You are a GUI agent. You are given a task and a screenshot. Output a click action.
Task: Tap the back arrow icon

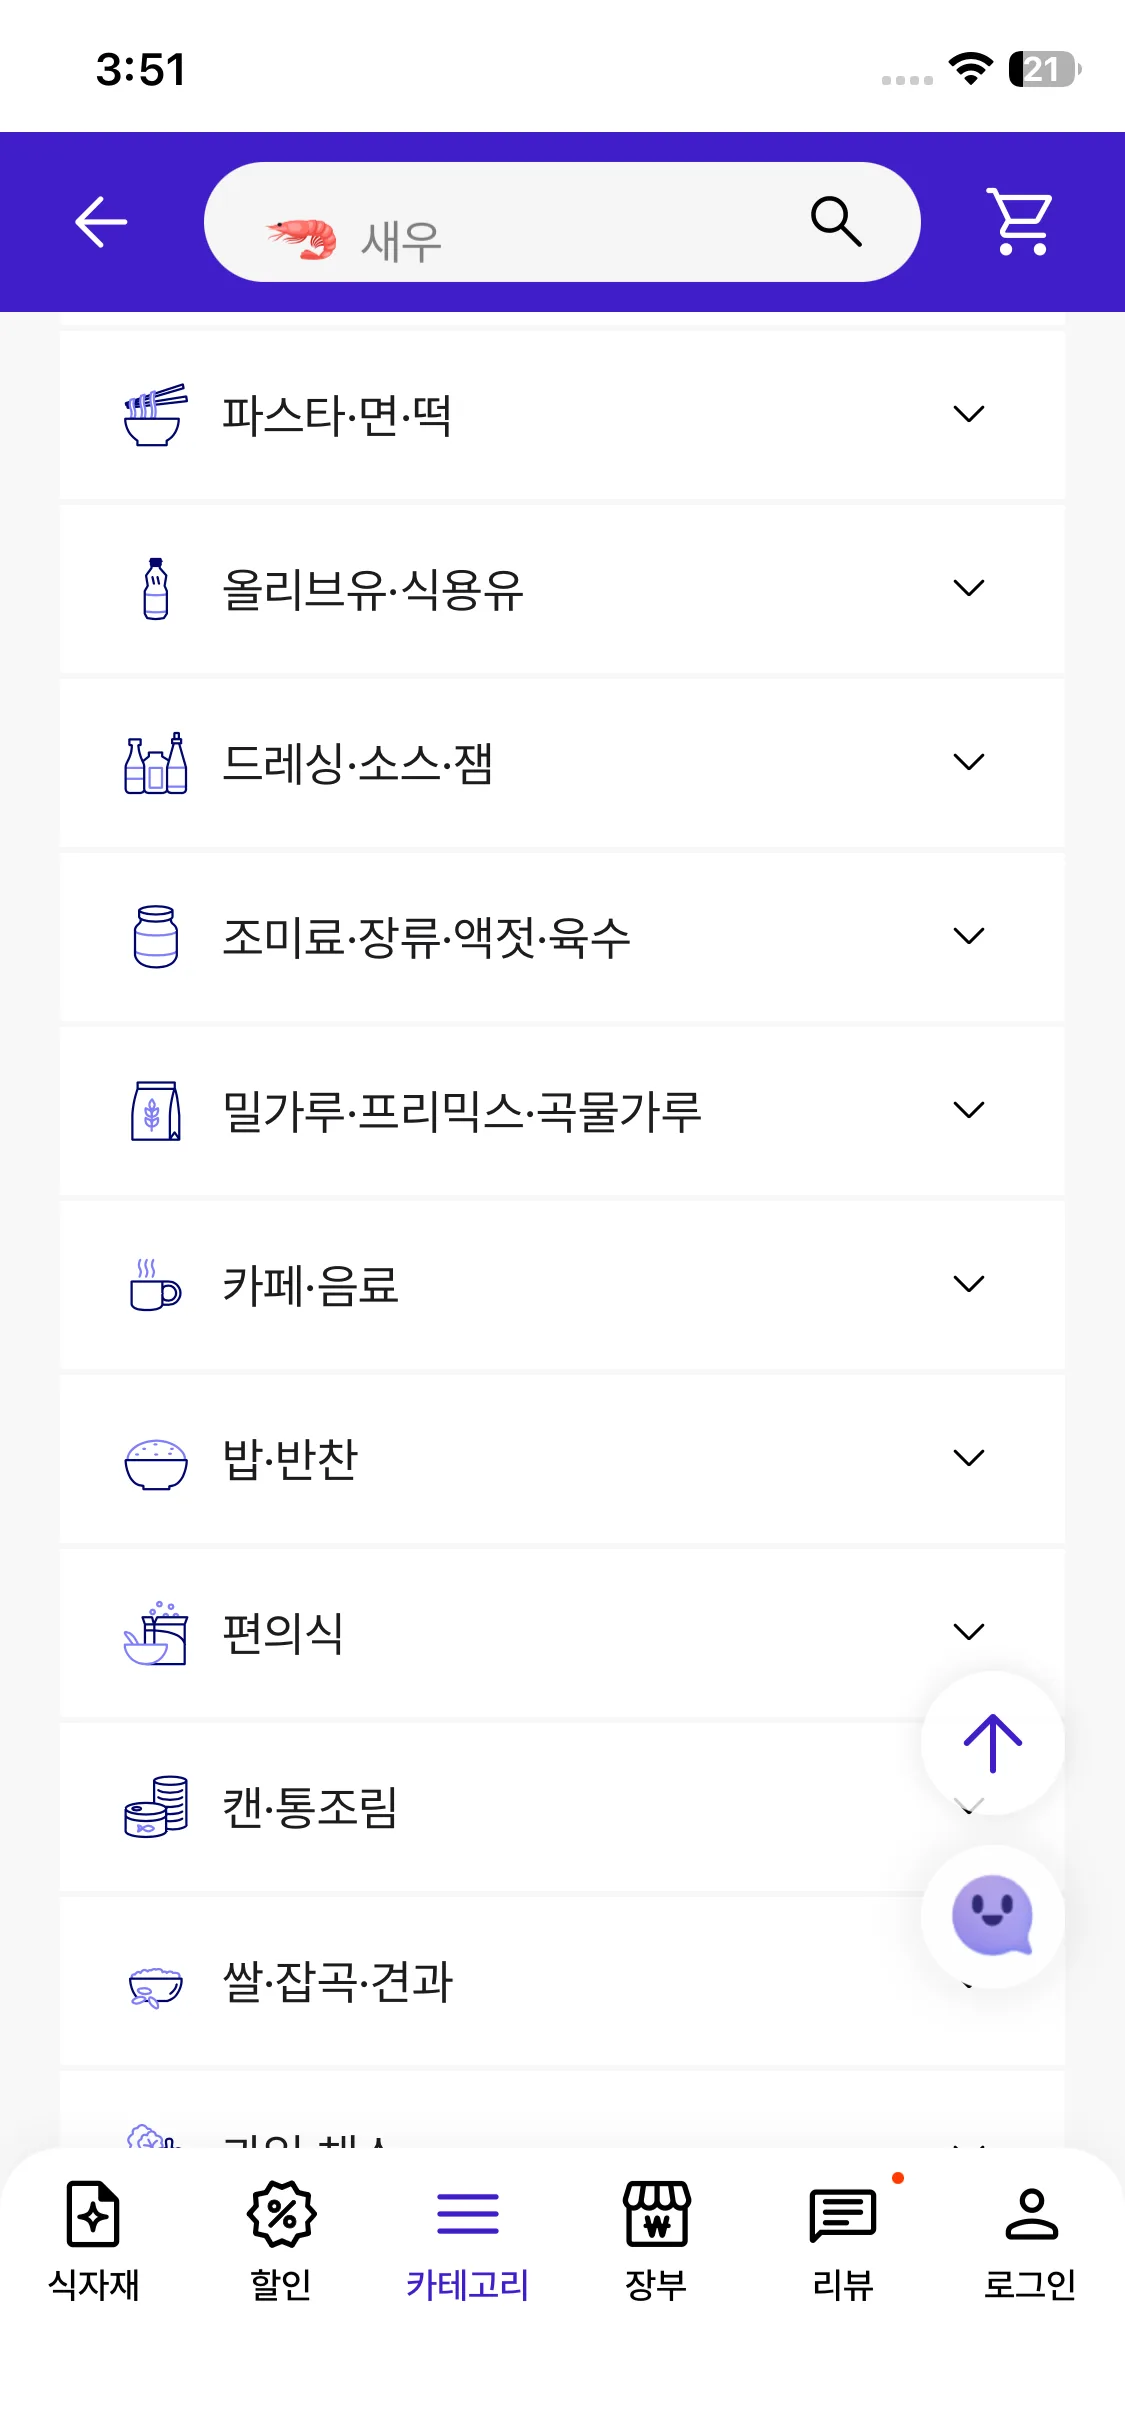tap(101, 221)
